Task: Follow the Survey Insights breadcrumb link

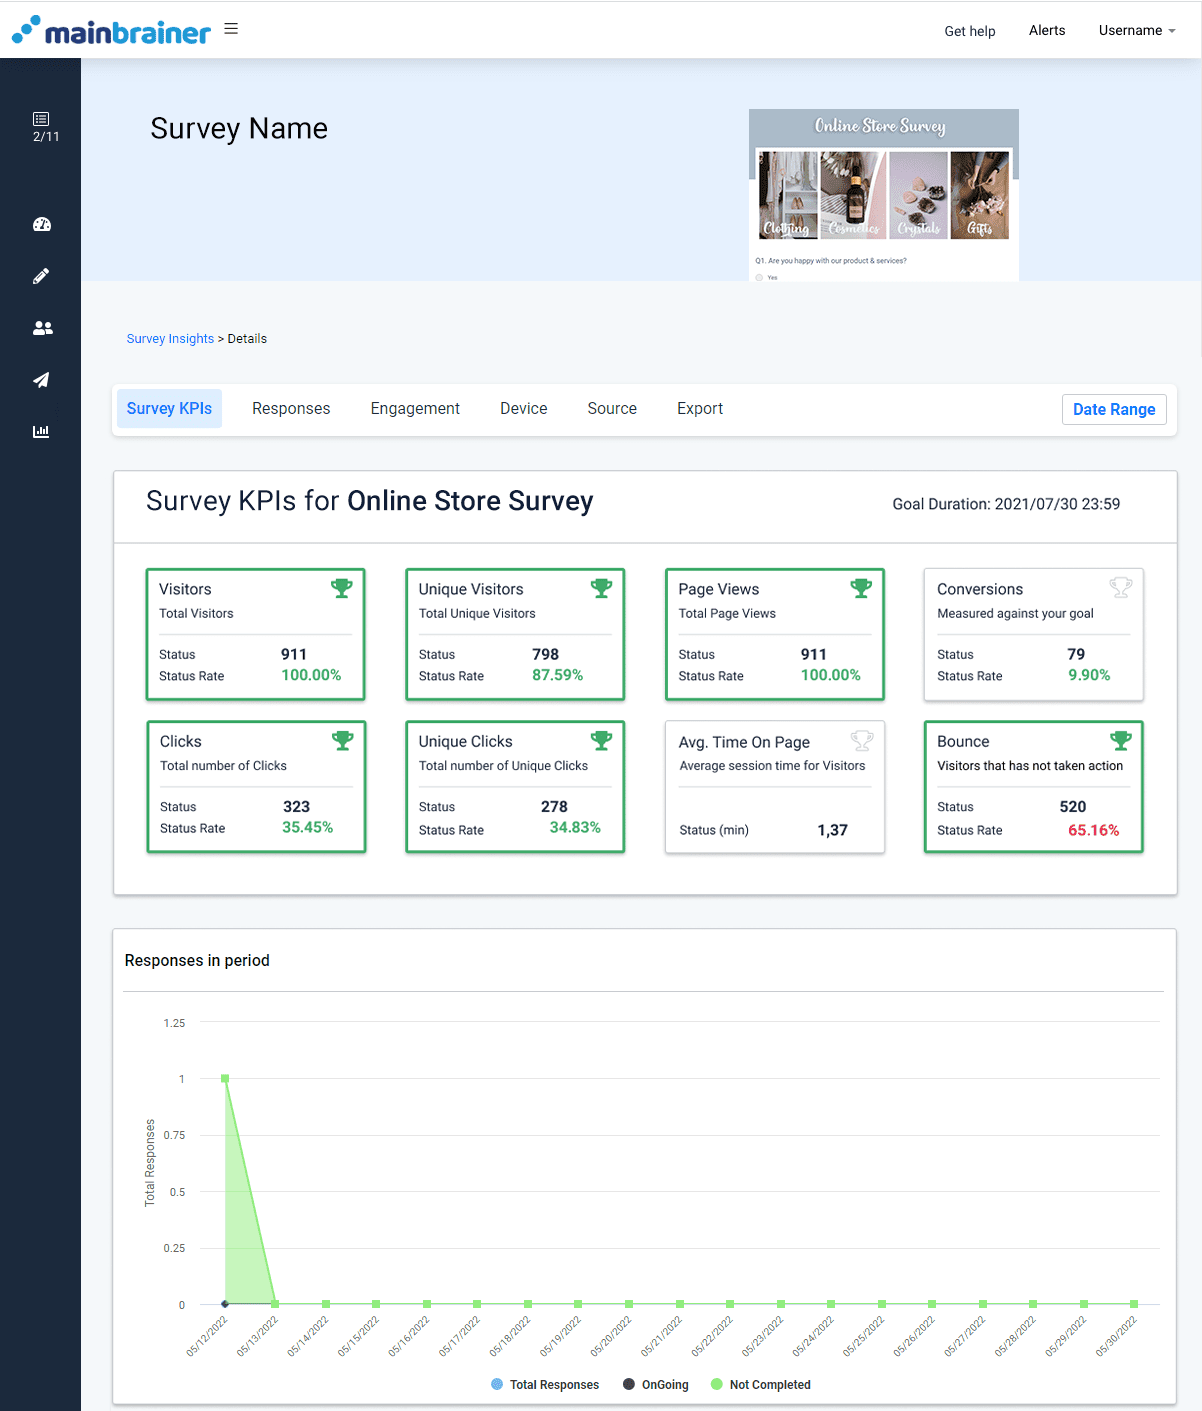Action: point(170,338)
